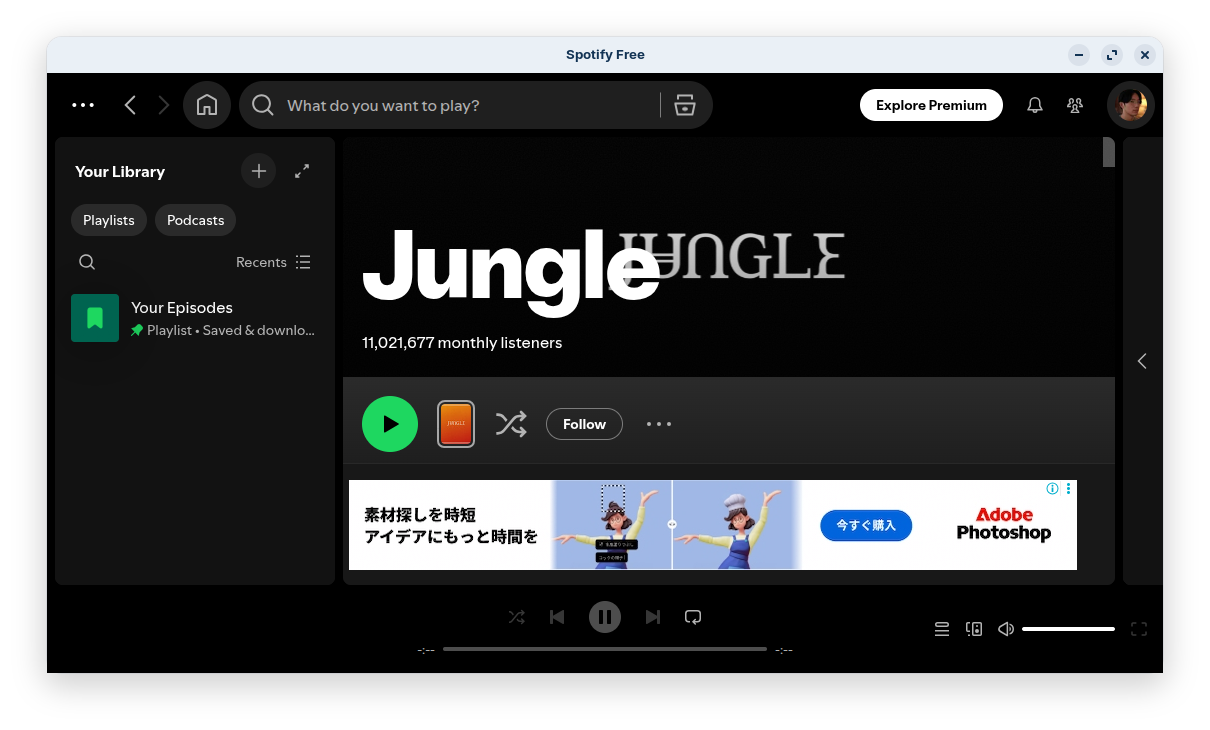Skip to the next track
This screenshot has width=1210, height=730.
(653, 617)
